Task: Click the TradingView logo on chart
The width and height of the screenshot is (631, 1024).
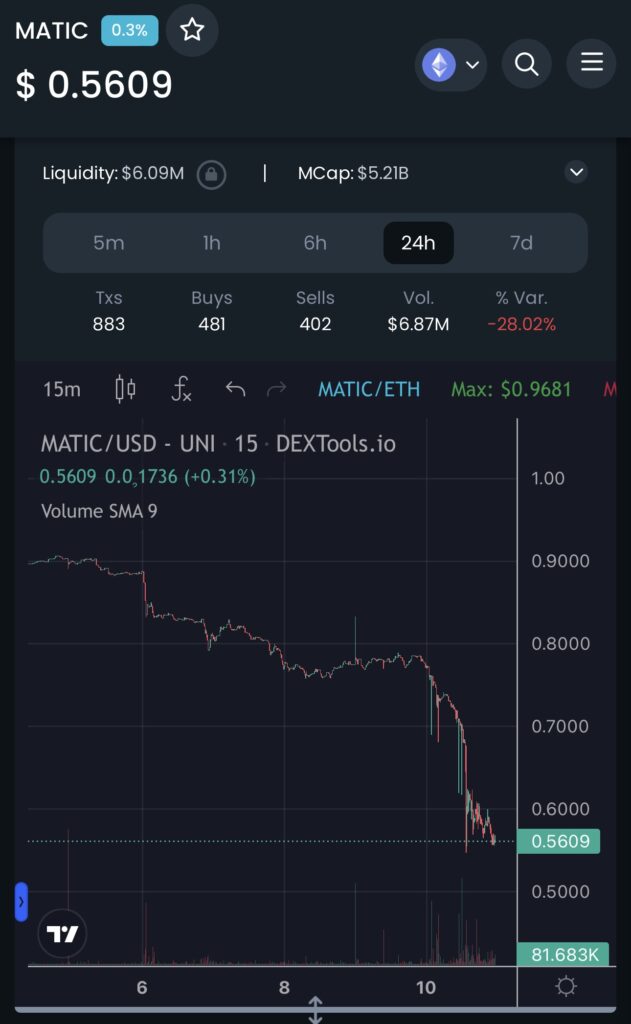Action: point(63,935)
